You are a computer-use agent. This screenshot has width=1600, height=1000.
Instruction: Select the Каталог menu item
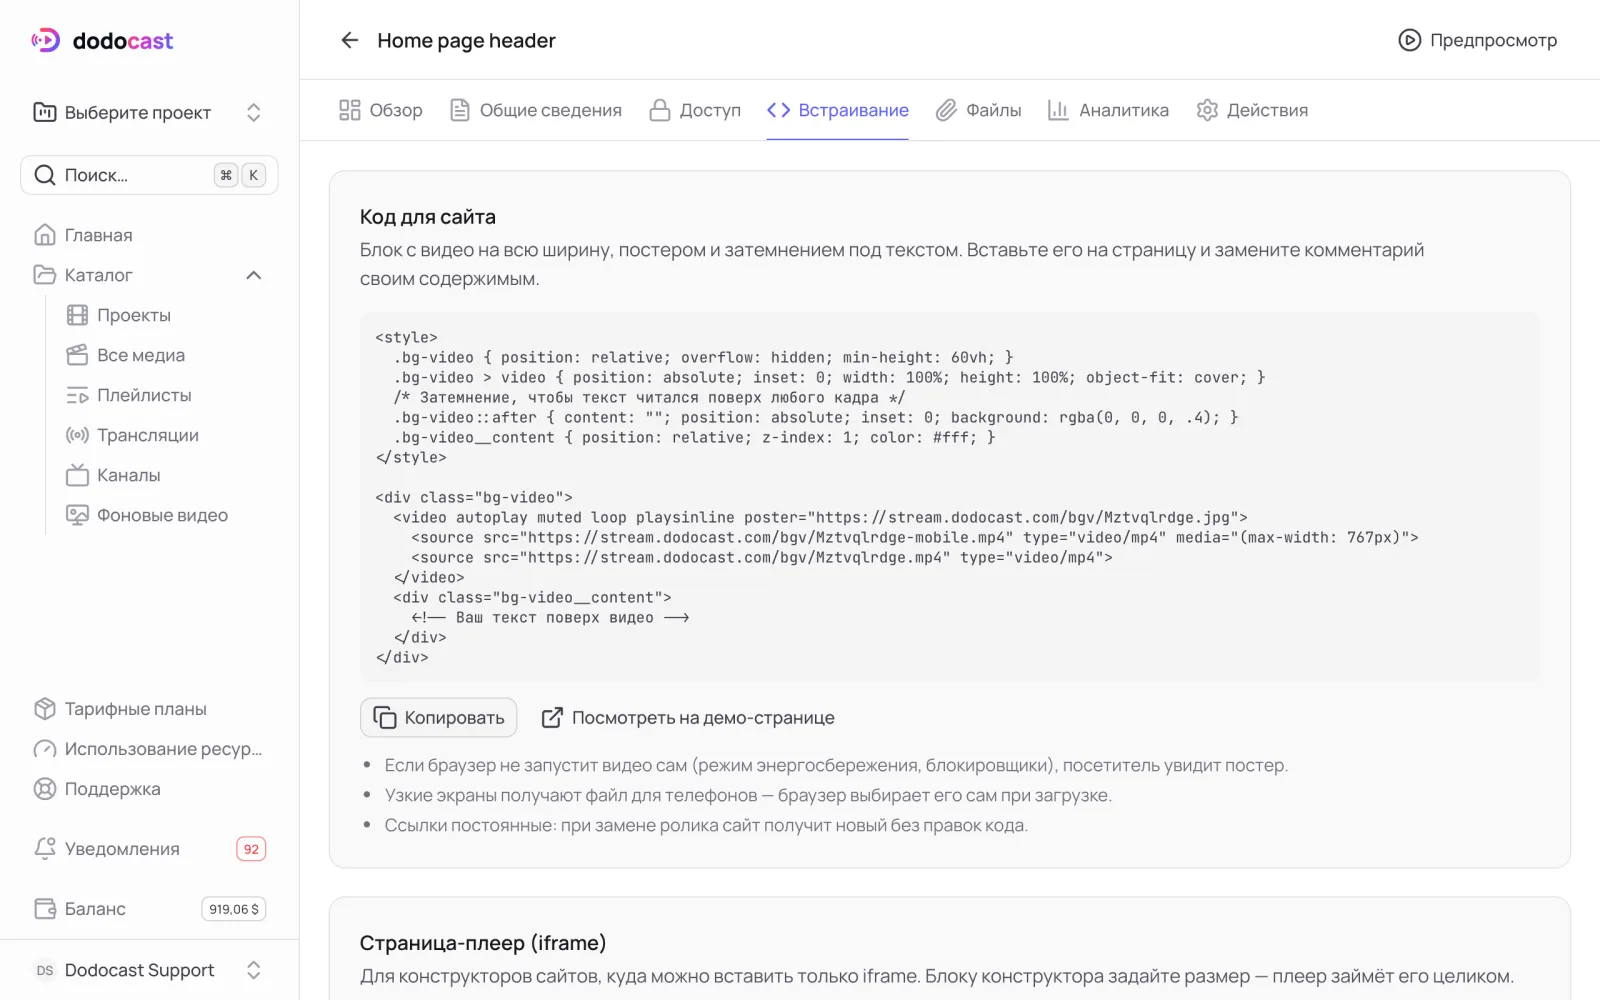149,275
